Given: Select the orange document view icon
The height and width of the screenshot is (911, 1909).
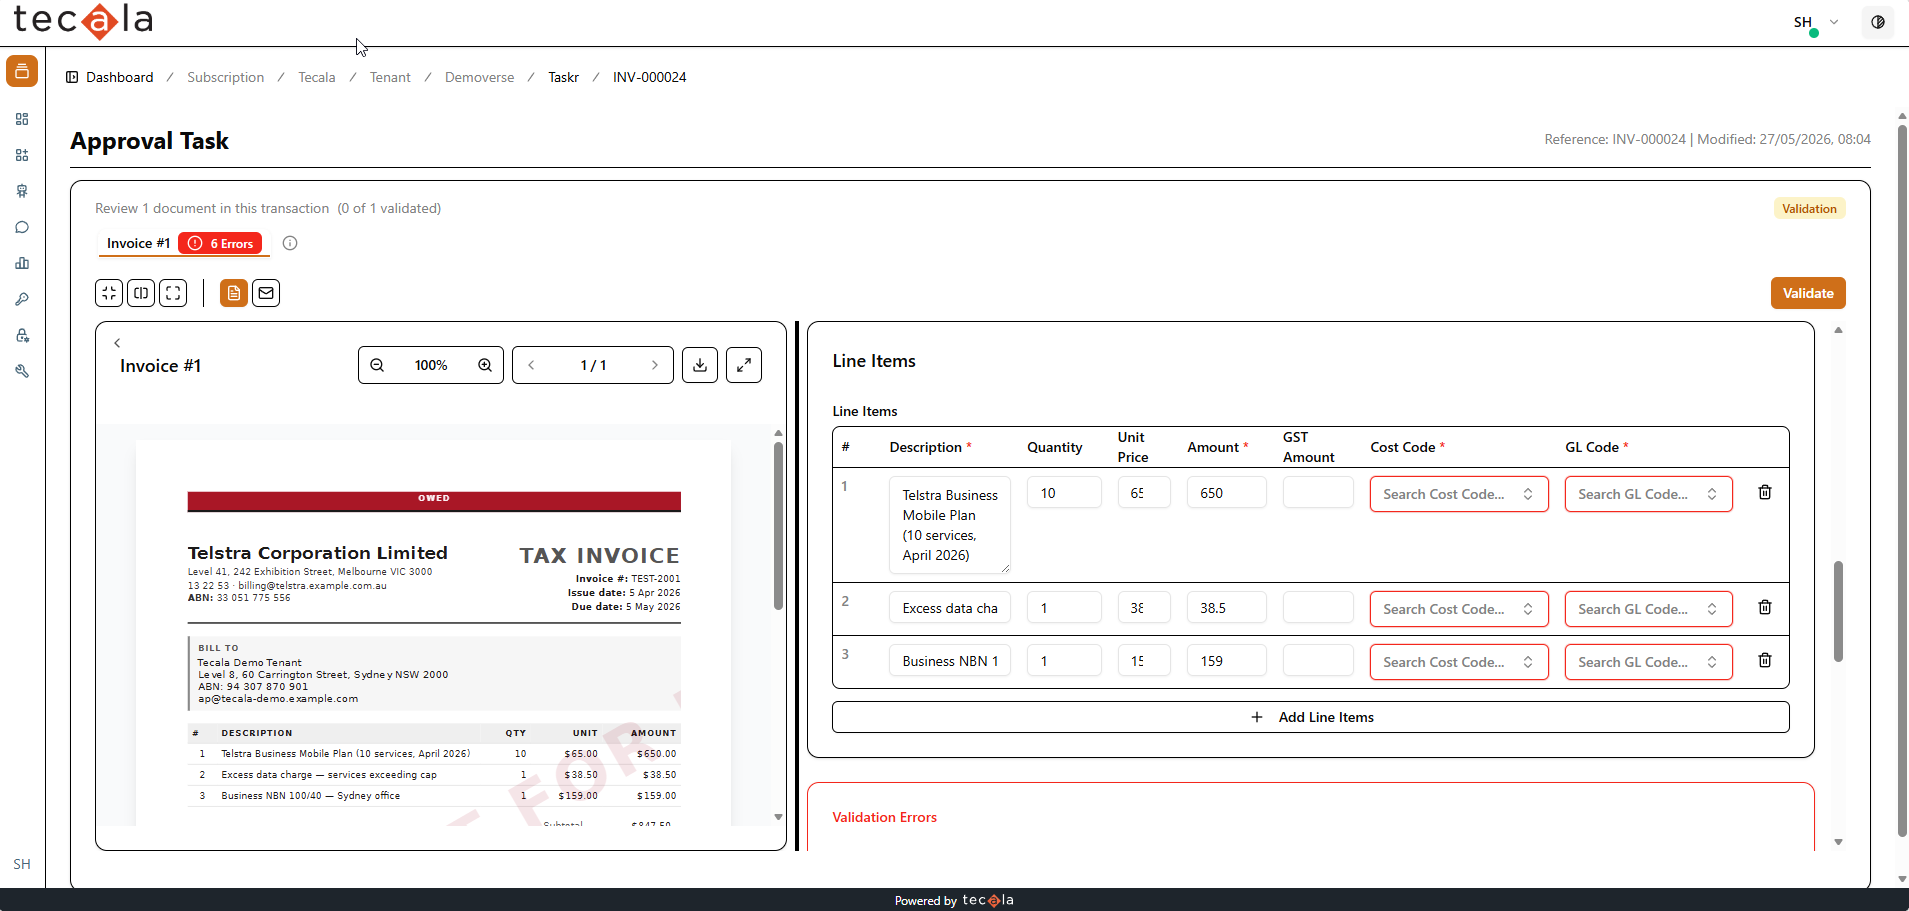Looking at the screenshot, I should click(x=234, y=293).
